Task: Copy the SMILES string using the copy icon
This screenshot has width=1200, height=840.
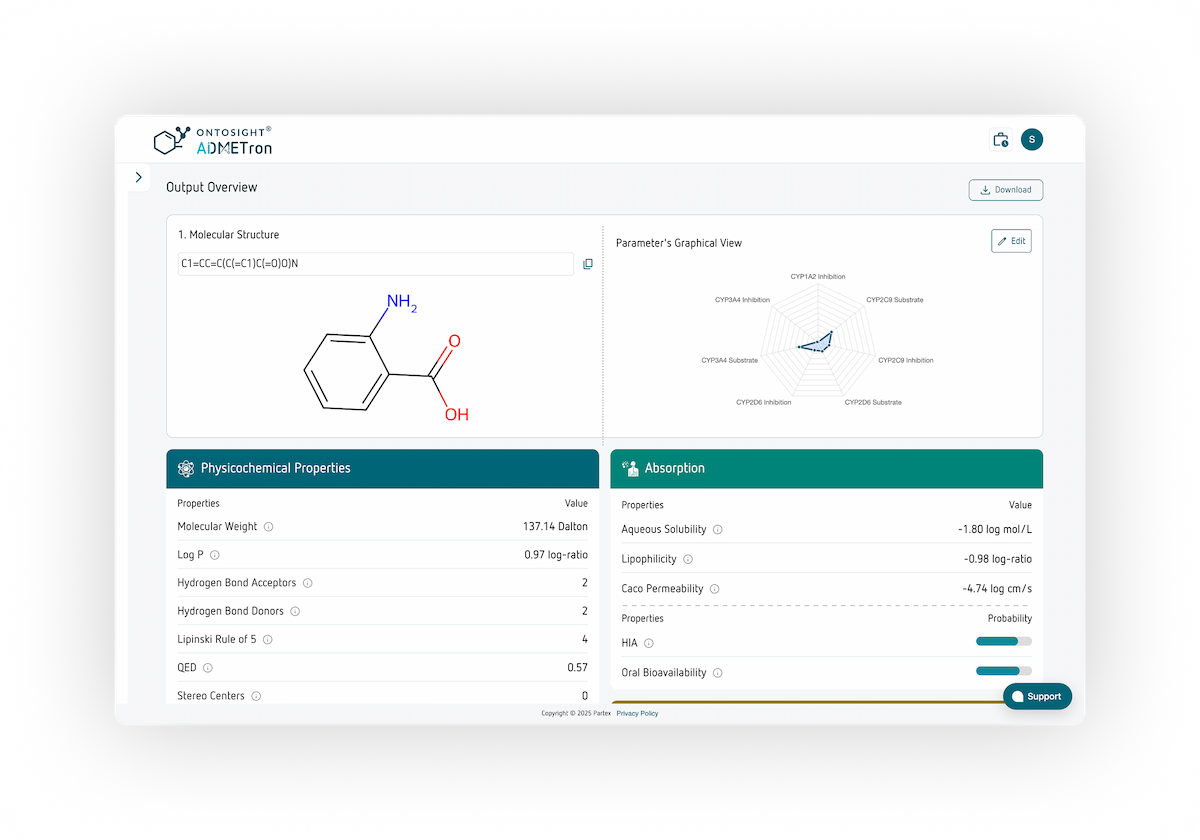Action: [587, 264]
